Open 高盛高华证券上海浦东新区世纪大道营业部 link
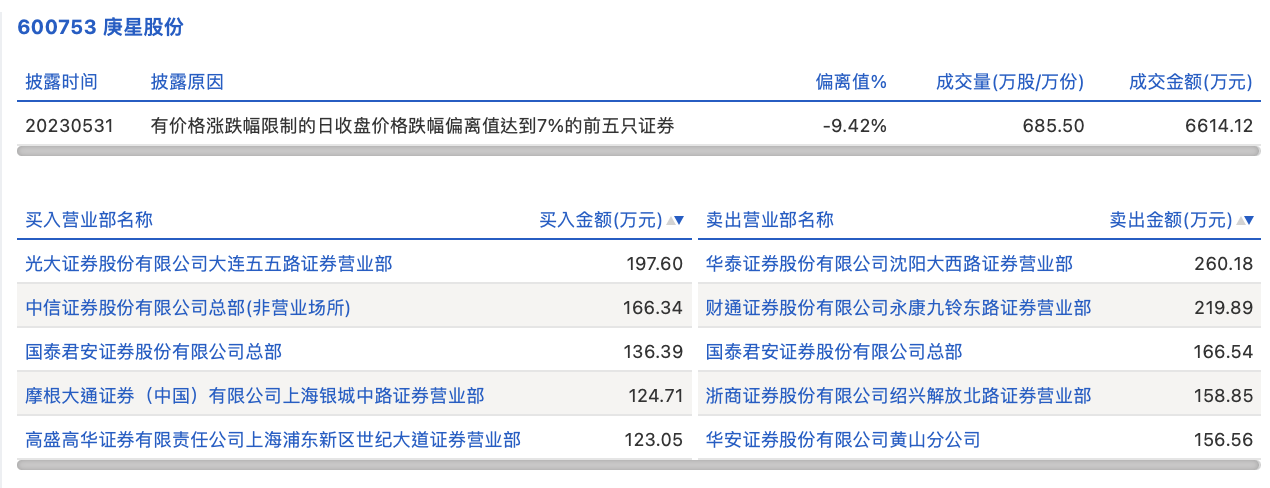The width and height of the screenshot is (1270, 488). coord(273,440)
